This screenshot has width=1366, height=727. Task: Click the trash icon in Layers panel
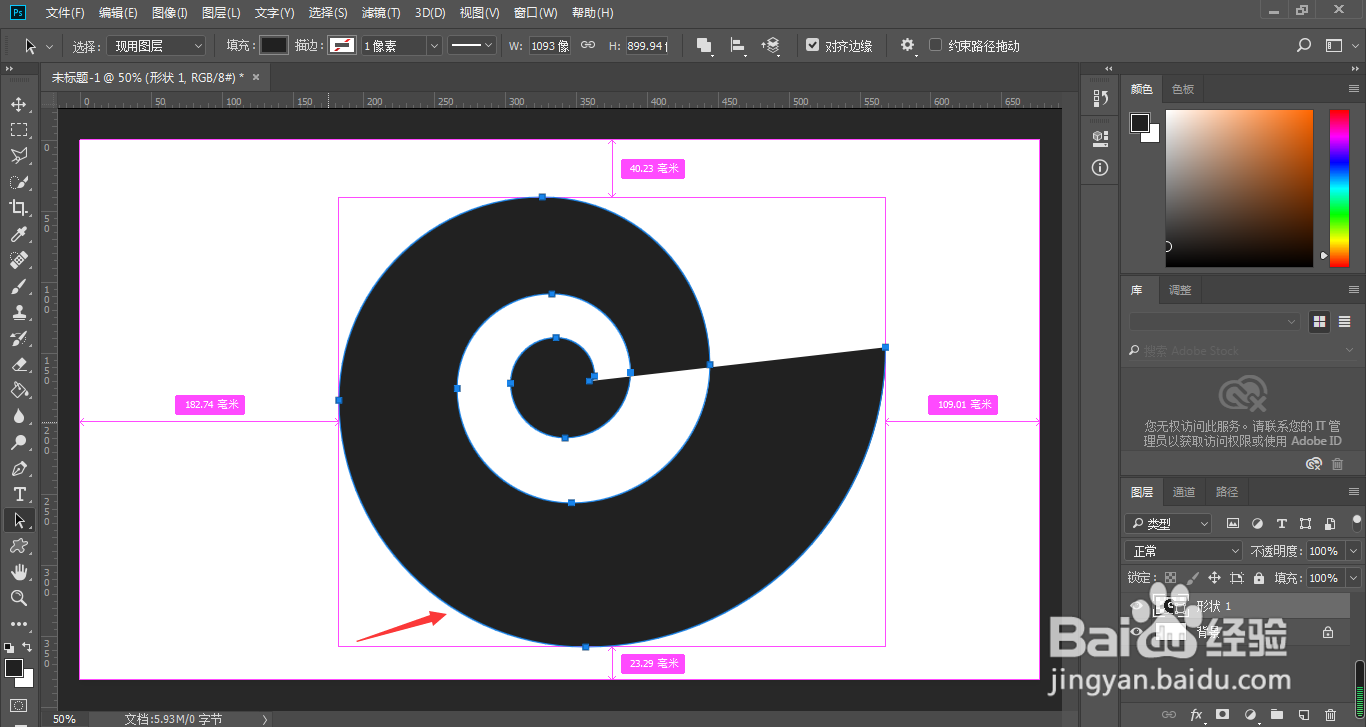coord(1330,715)
